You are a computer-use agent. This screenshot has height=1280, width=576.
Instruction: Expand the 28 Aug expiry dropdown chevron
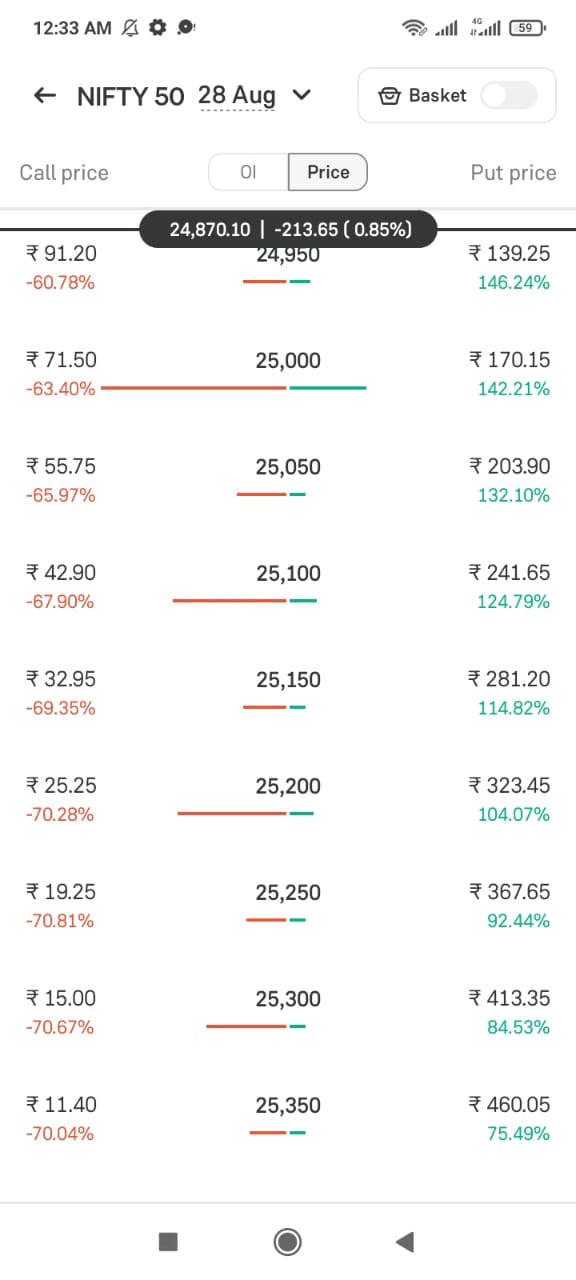point(301,96)
